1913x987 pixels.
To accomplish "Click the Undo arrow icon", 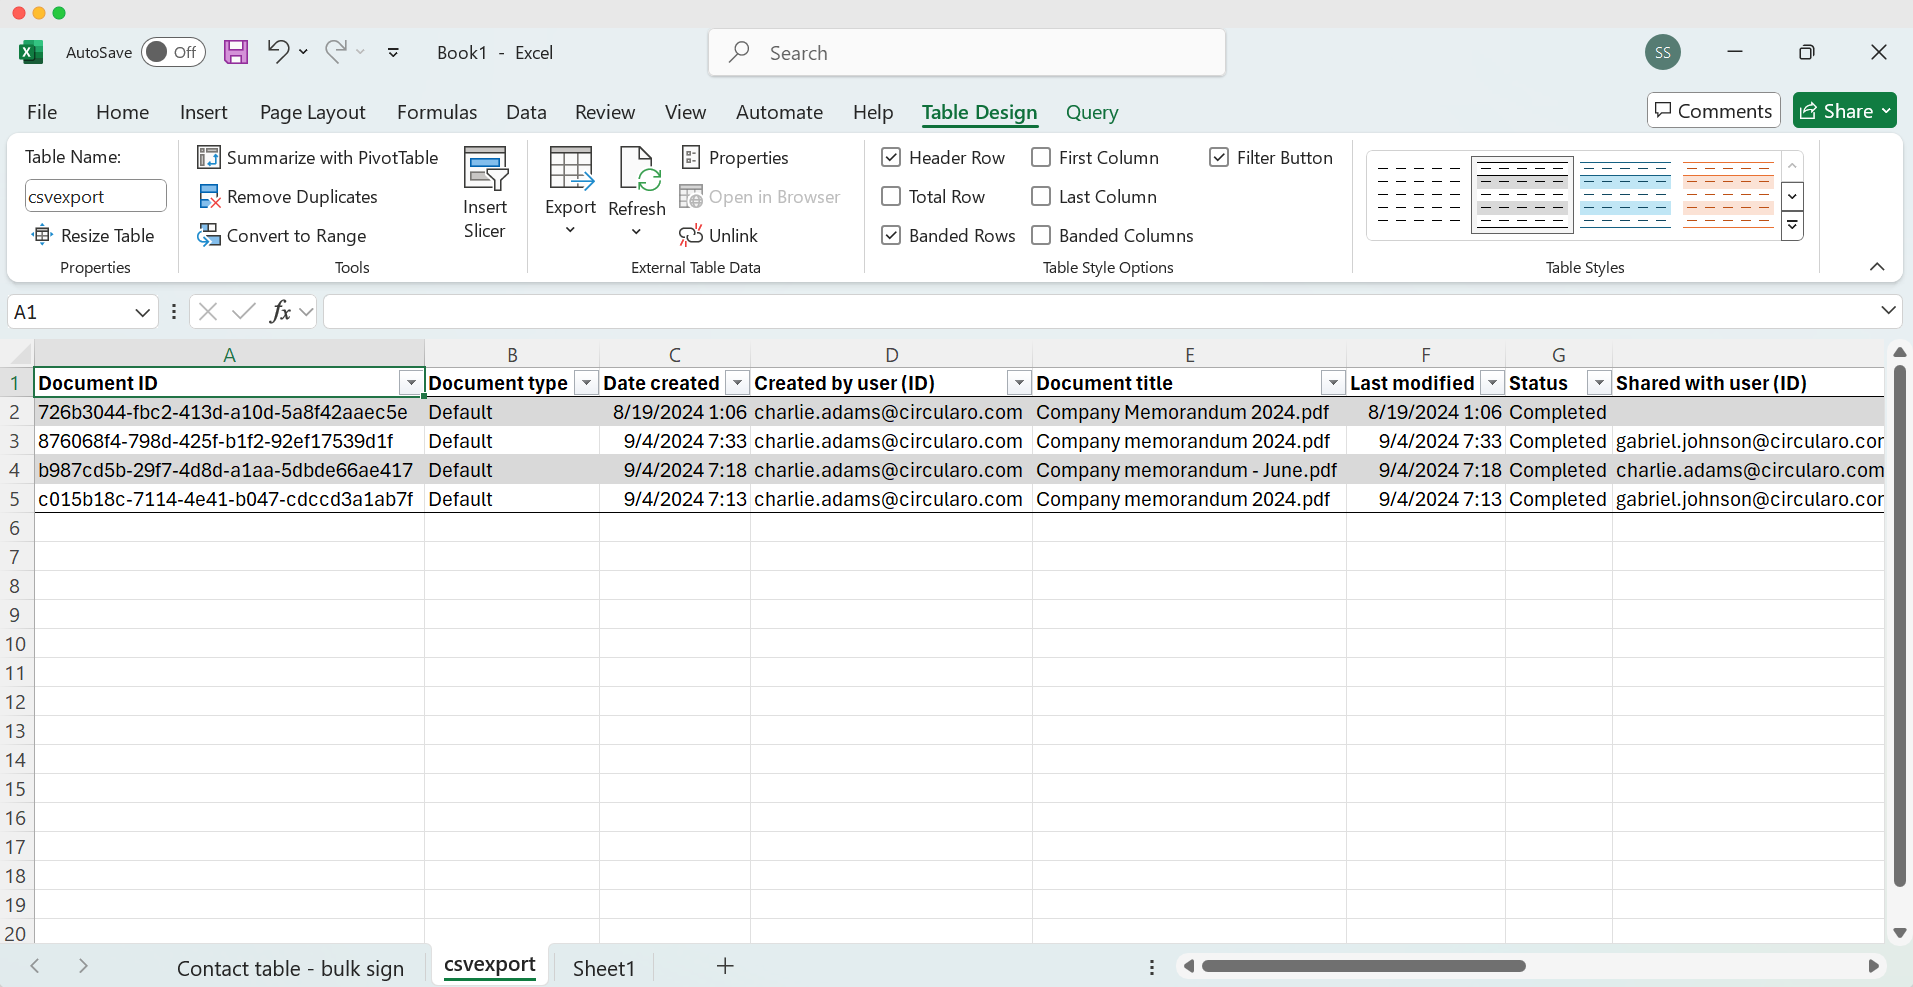I will click(x=278, y=51).
